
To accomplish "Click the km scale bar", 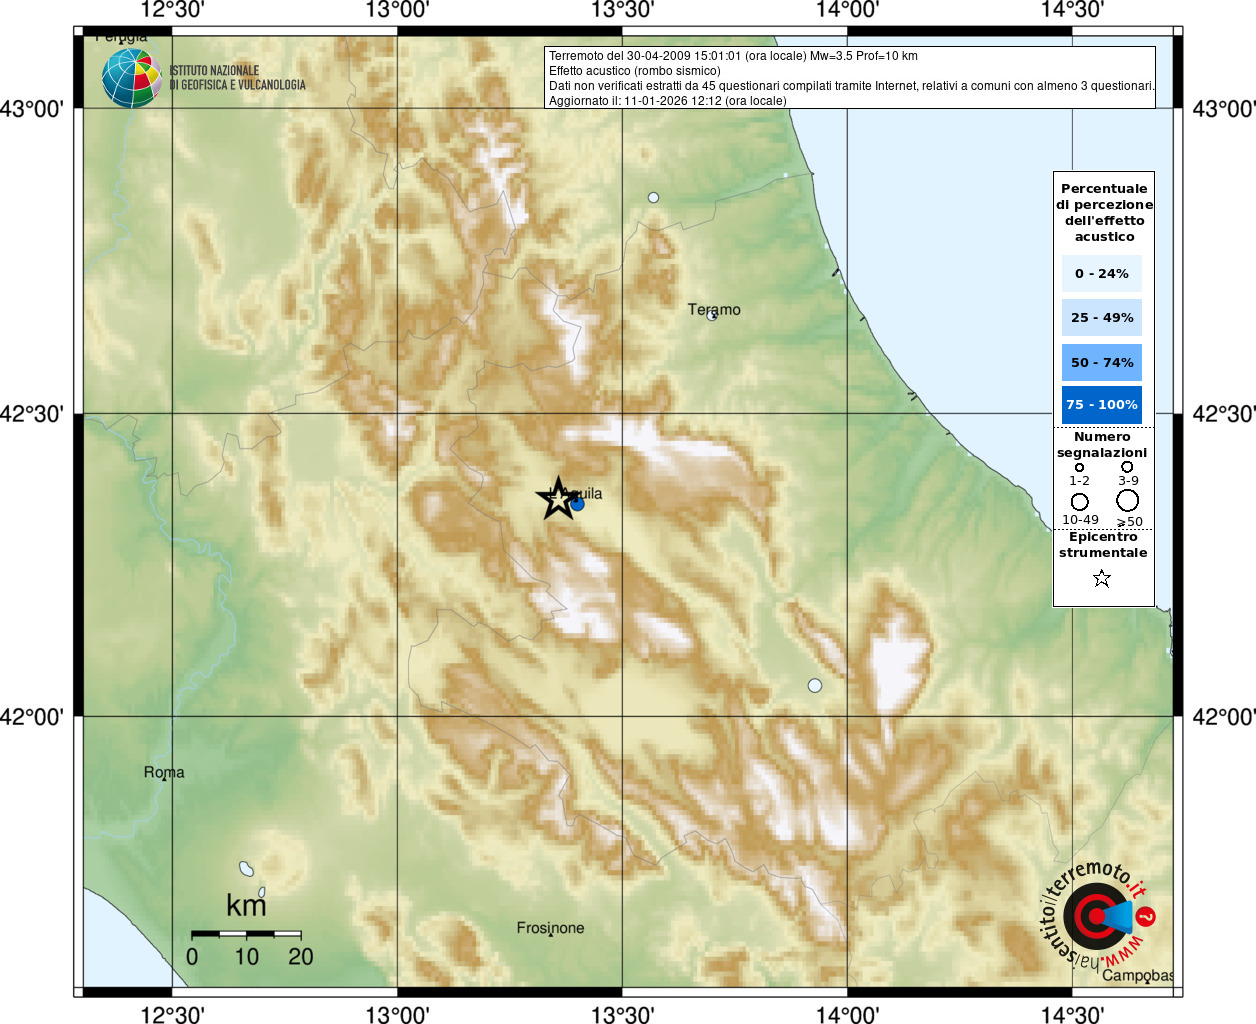I will pyautogui.click(x=246, y=934).
